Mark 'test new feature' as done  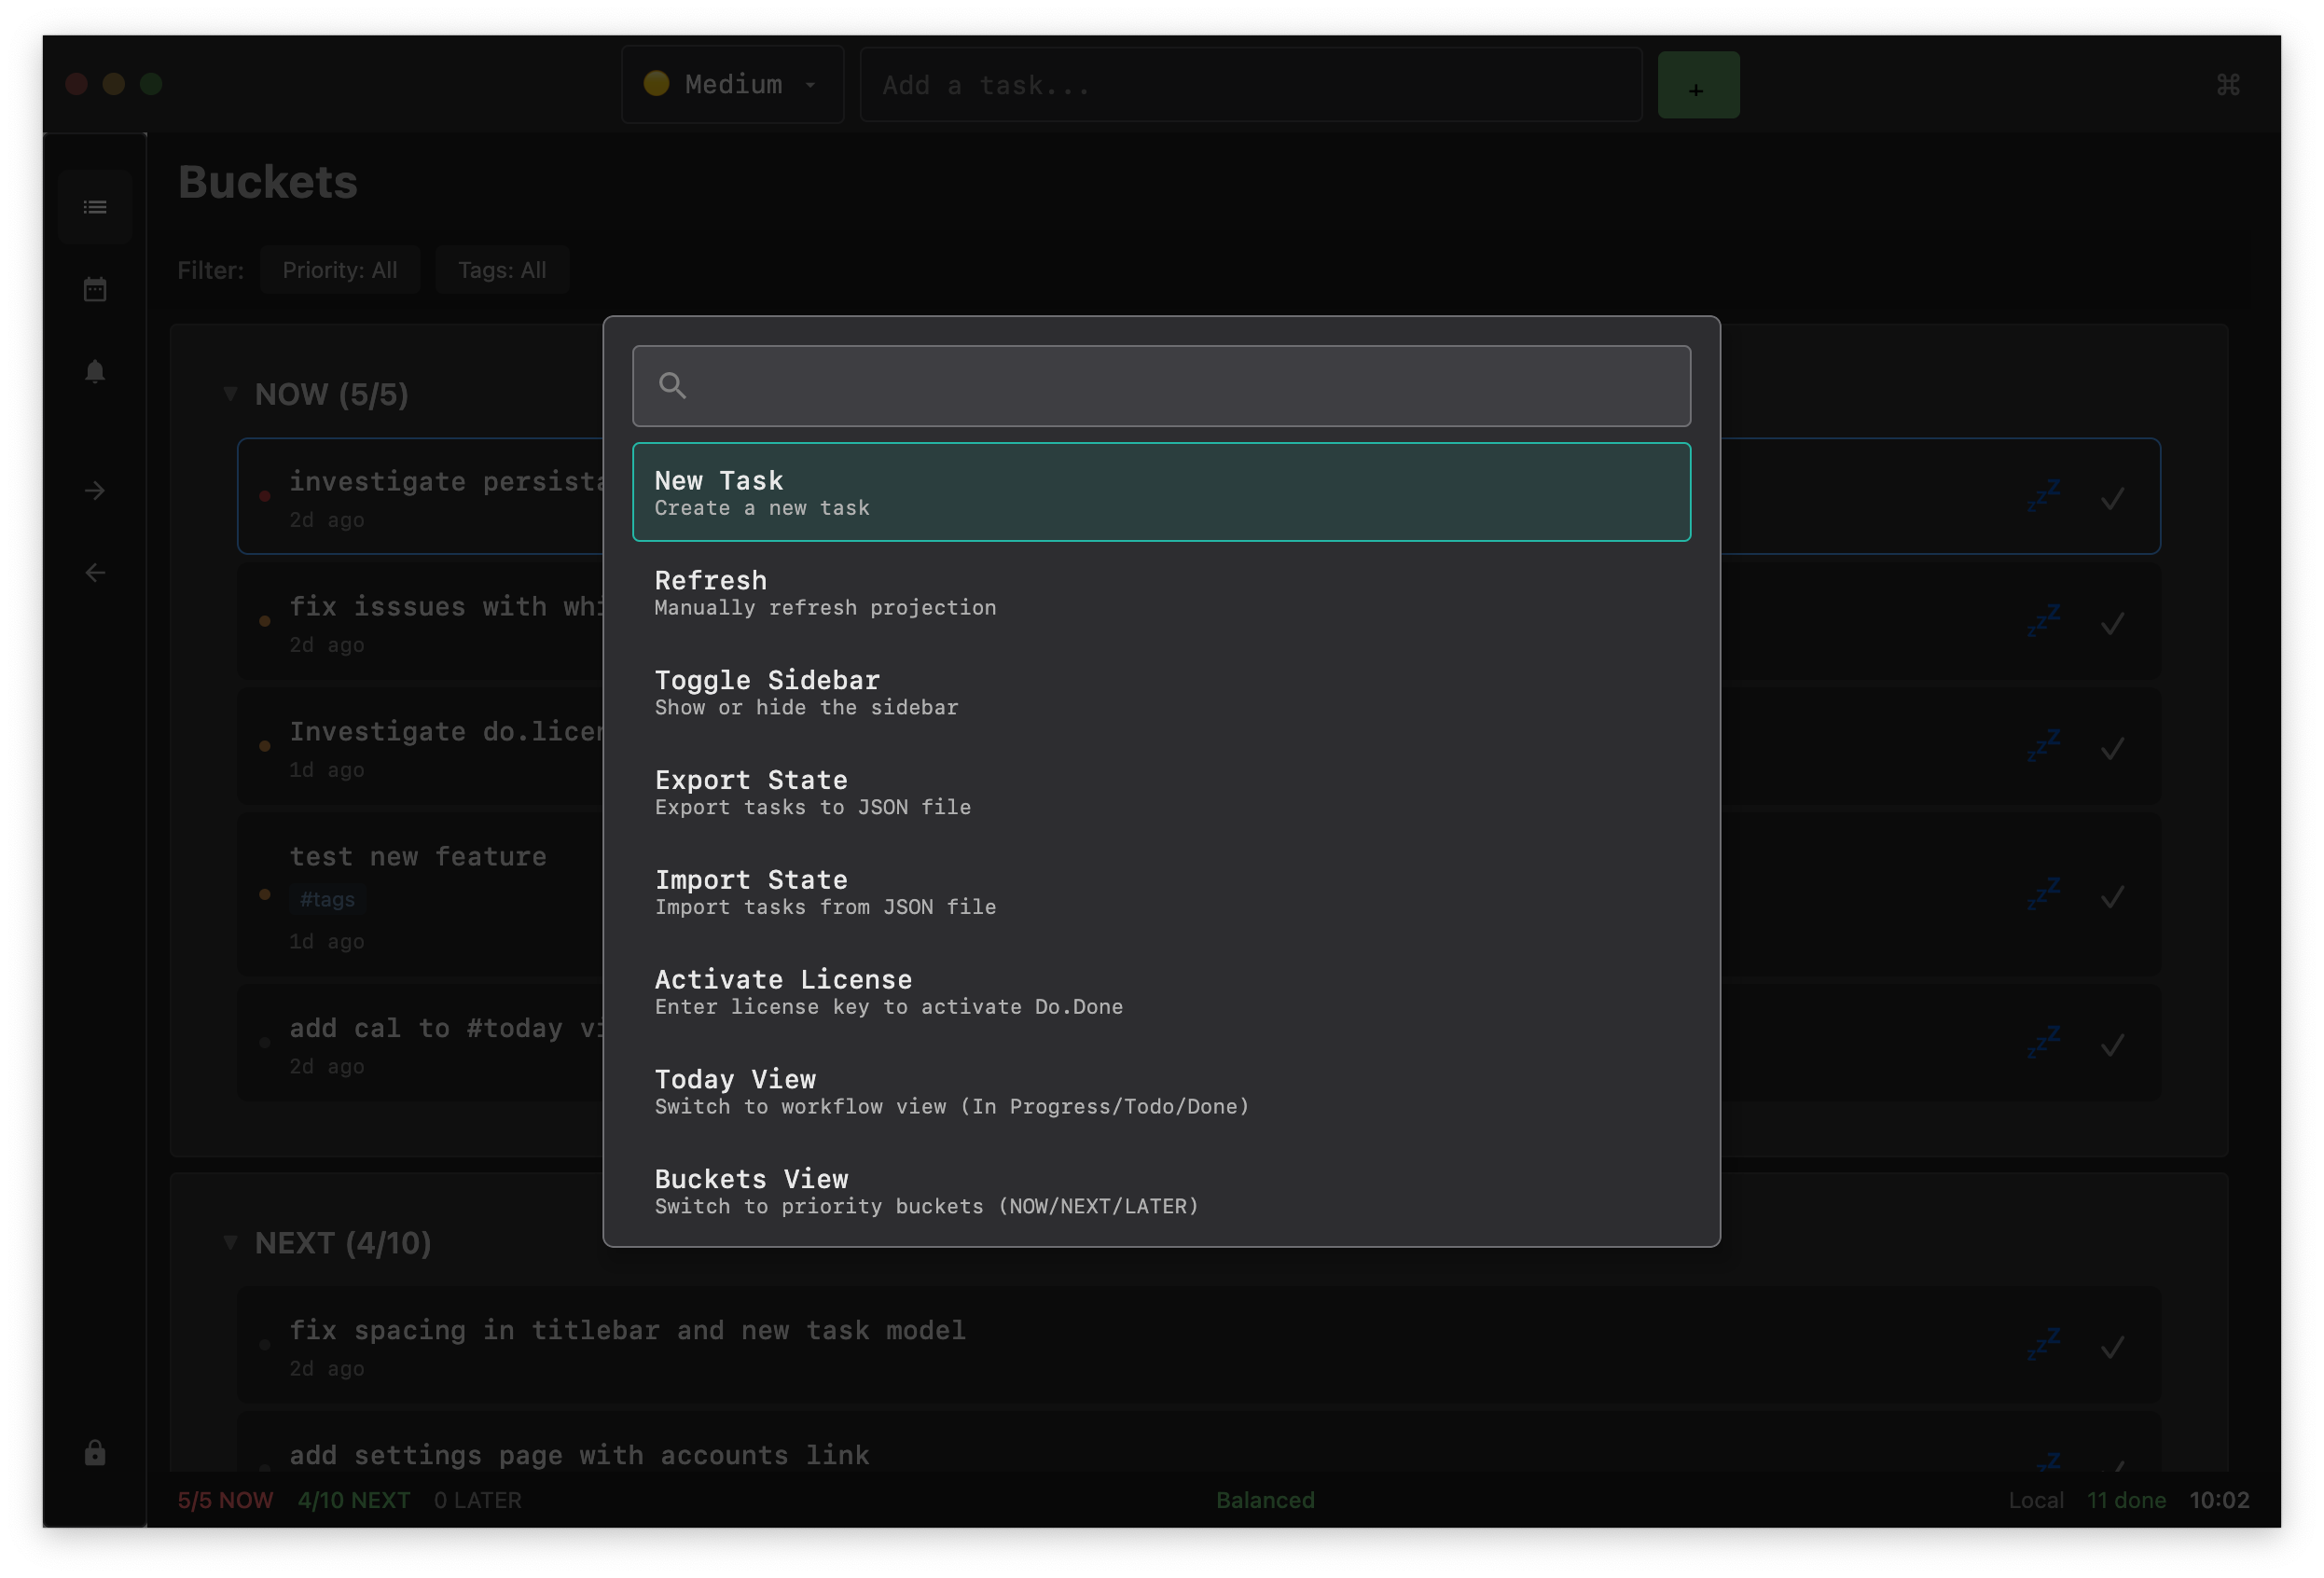(2113, 897)
